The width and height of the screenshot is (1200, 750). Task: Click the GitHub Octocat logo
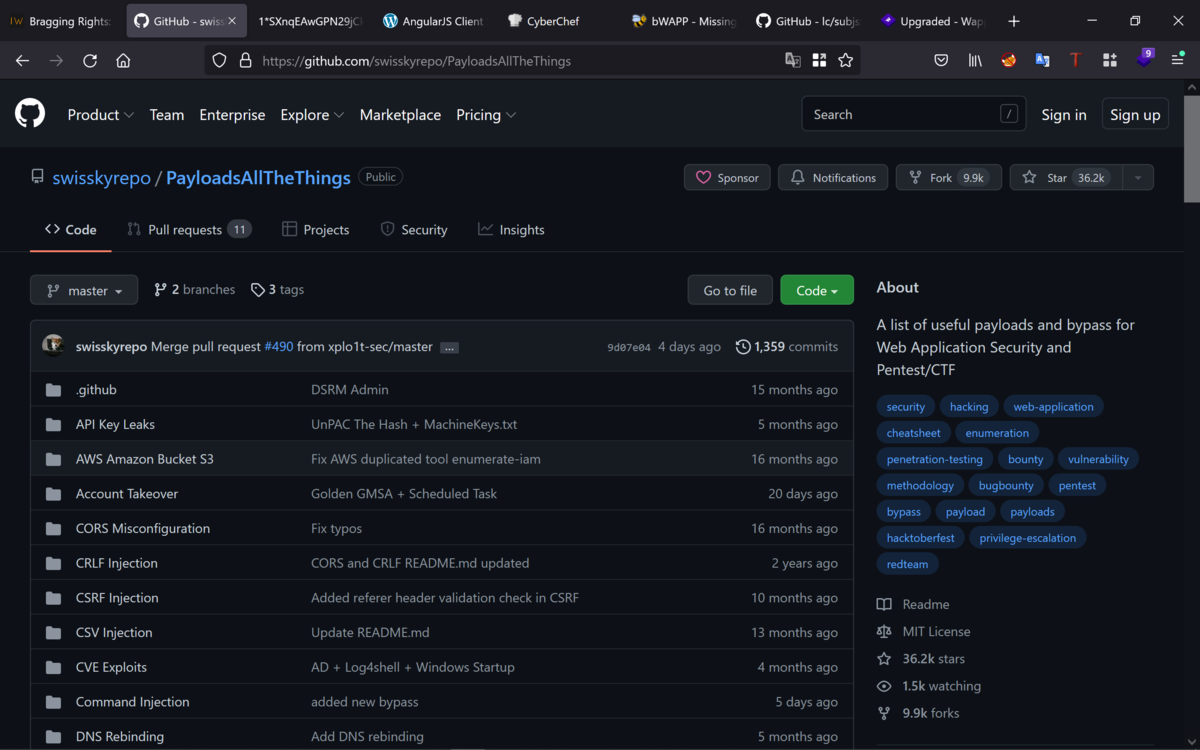pyautogui.click(x=30, y=114)
